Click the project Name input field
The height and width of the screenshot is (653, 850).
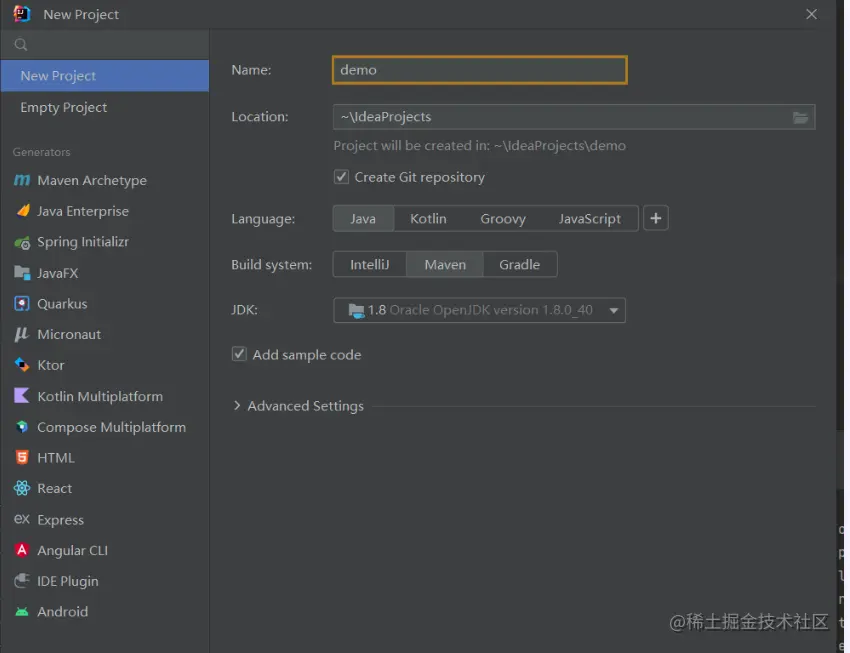point(479,70)
